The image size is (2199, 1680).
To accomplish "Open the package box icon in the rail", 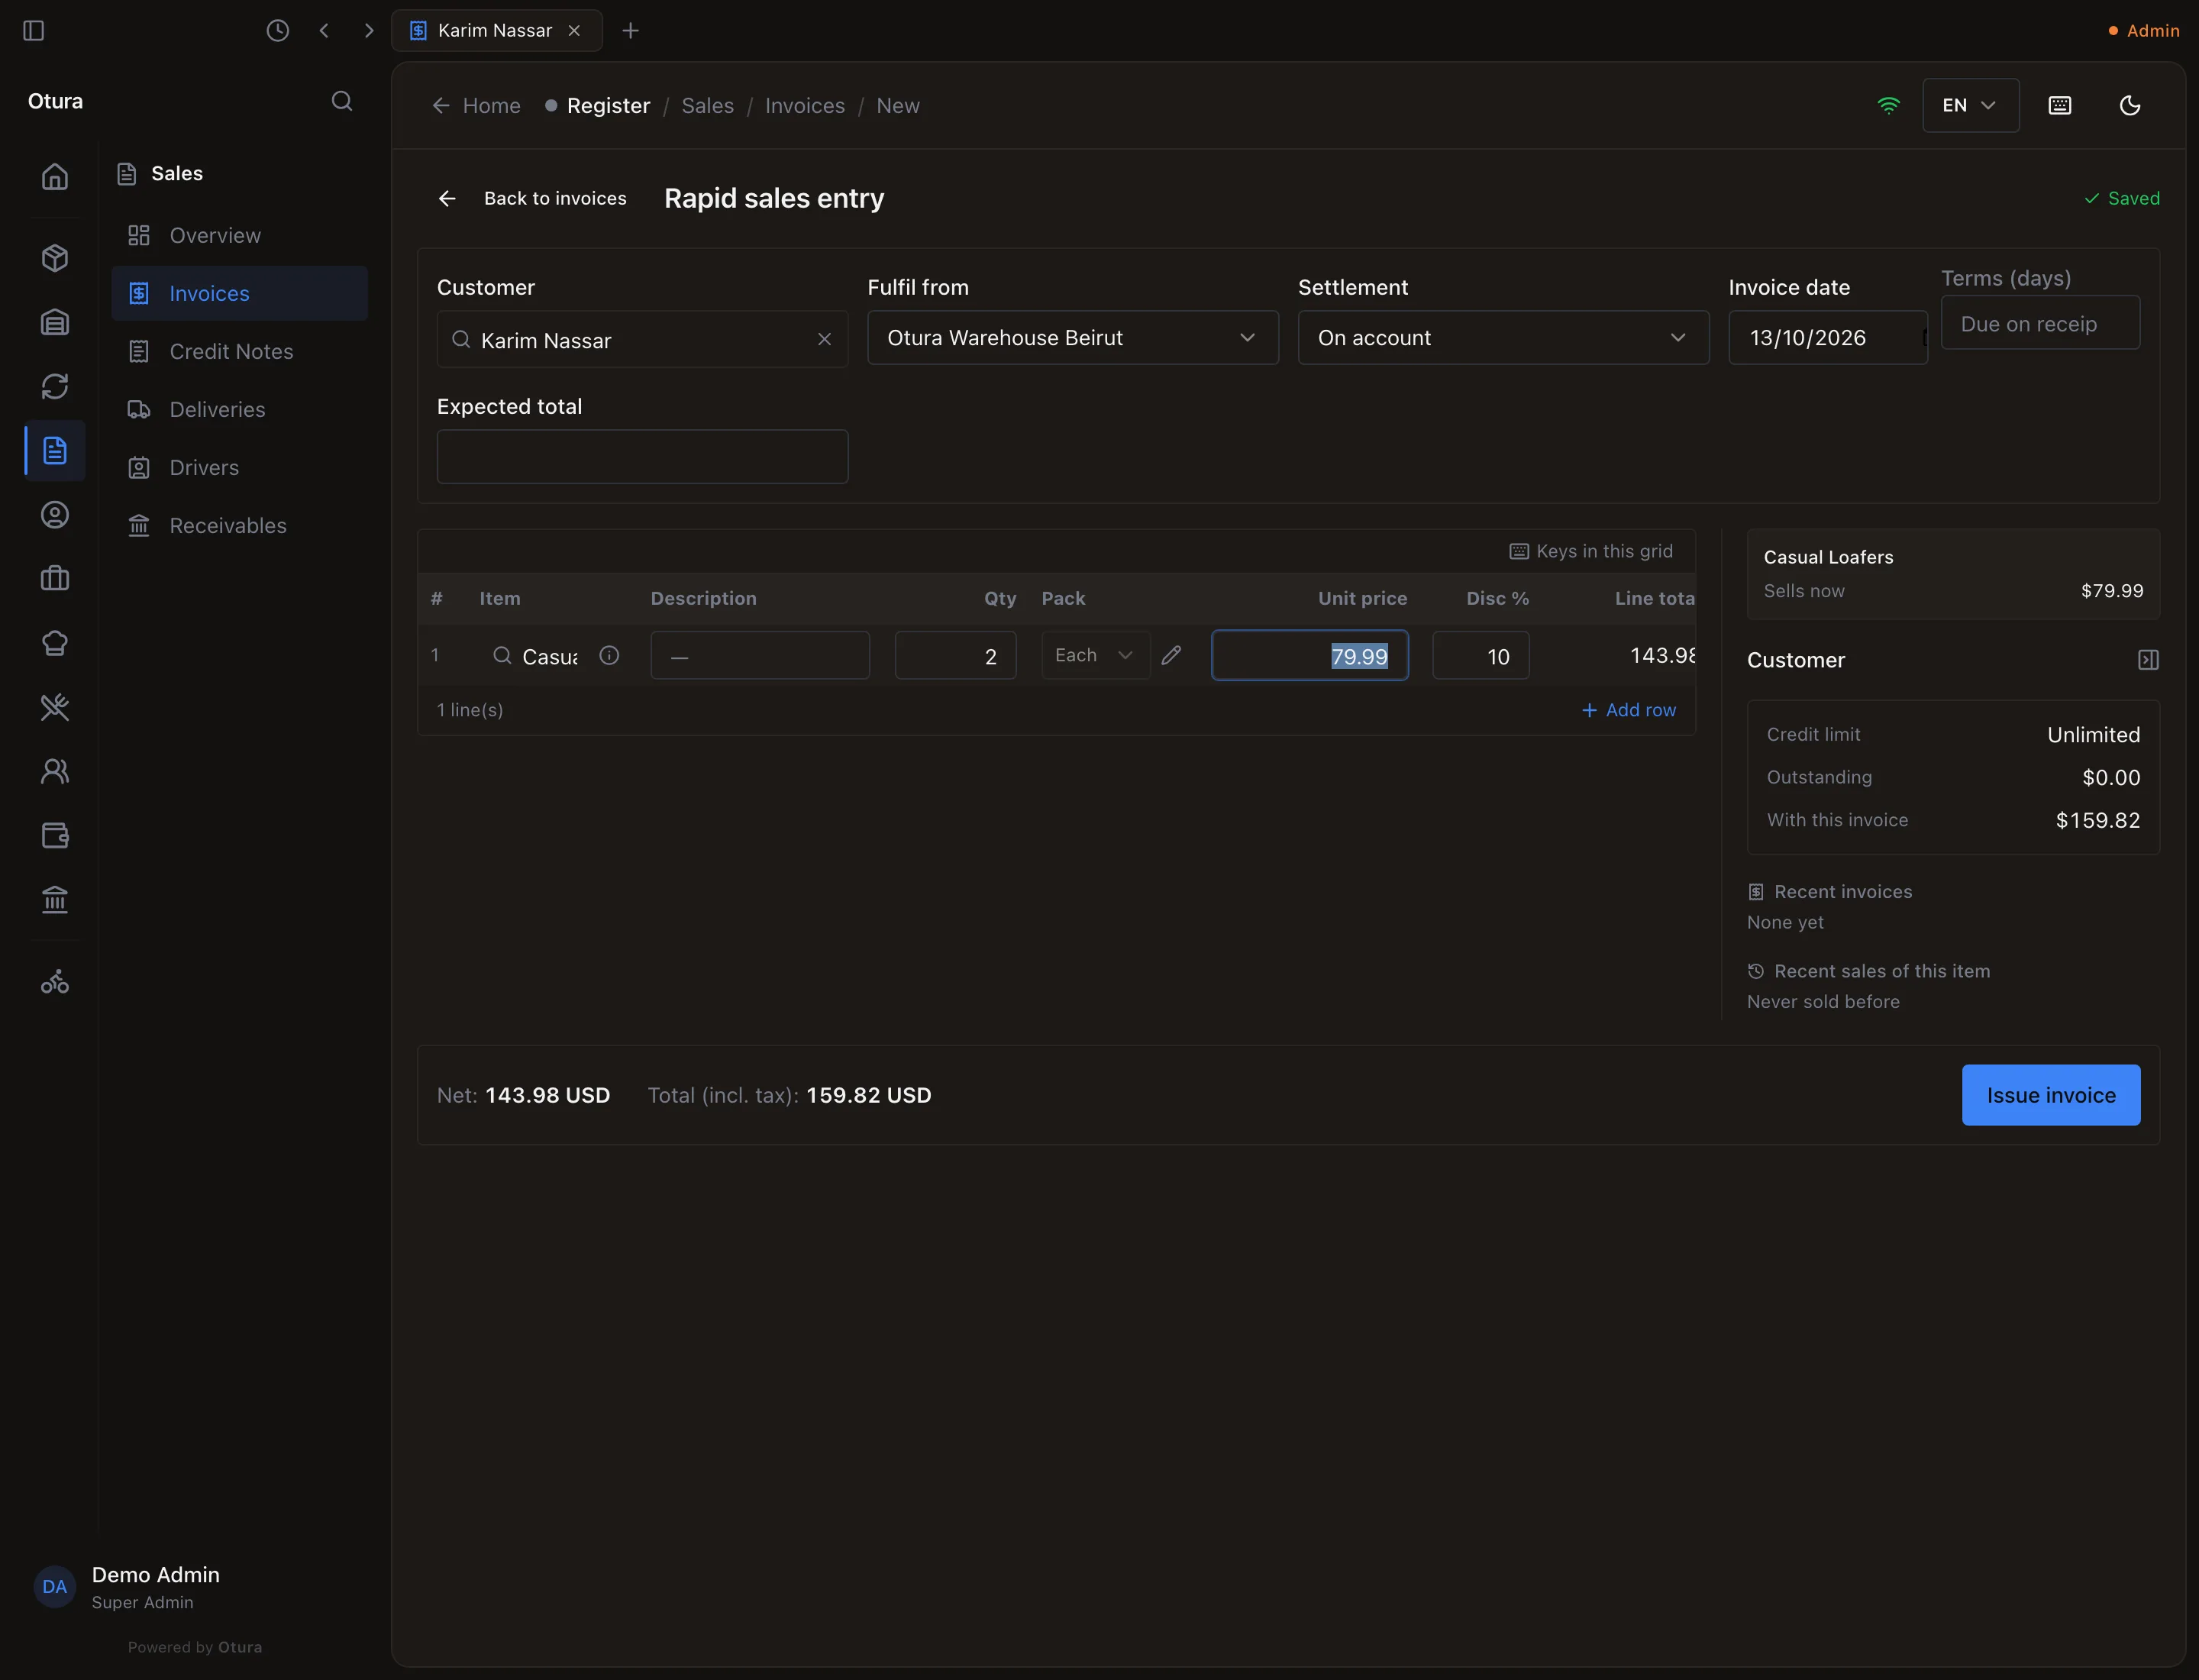I will coord(55,258).
